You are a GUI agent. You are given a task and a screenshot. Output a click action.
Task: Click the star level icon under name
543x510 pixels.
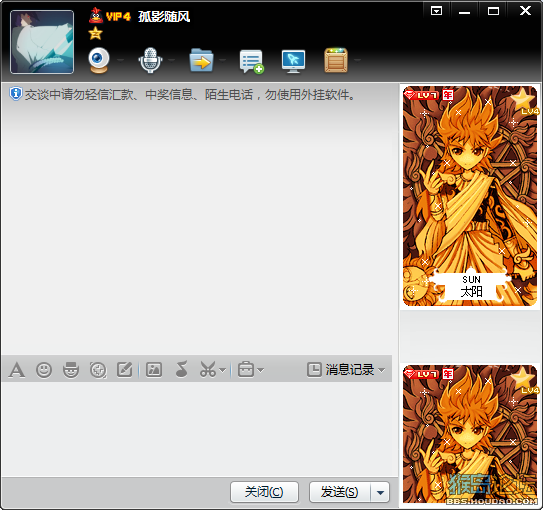pyautogui.click(x=95, y=33)
